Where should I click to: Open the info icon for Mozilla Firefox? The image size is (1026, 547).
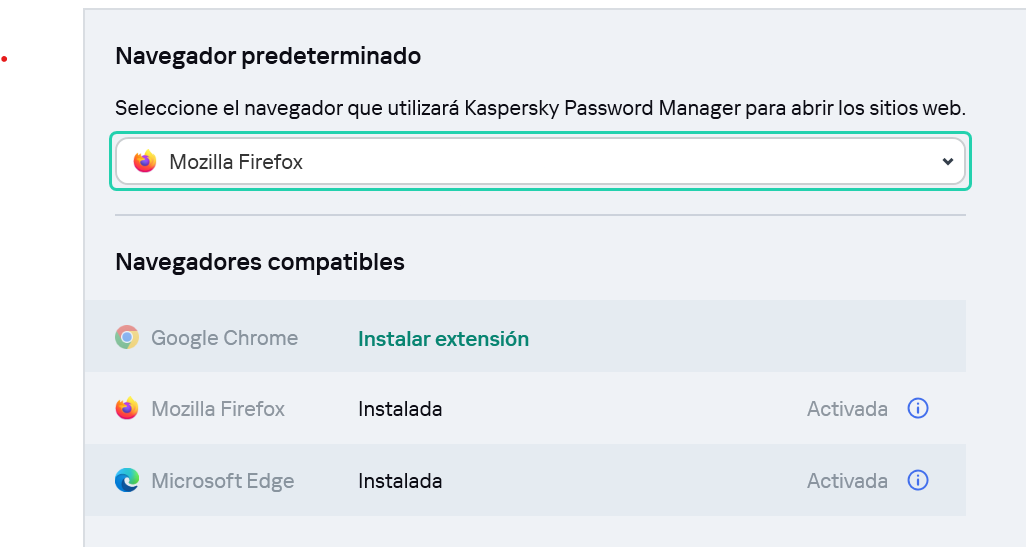918,408
